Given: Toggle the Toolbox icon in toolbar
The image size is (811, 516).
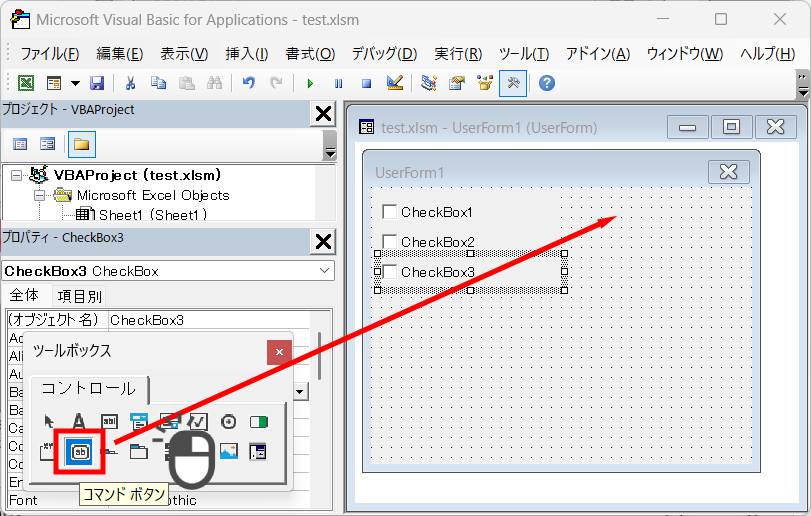Looking at the screenshot, I should coord(513,83).
